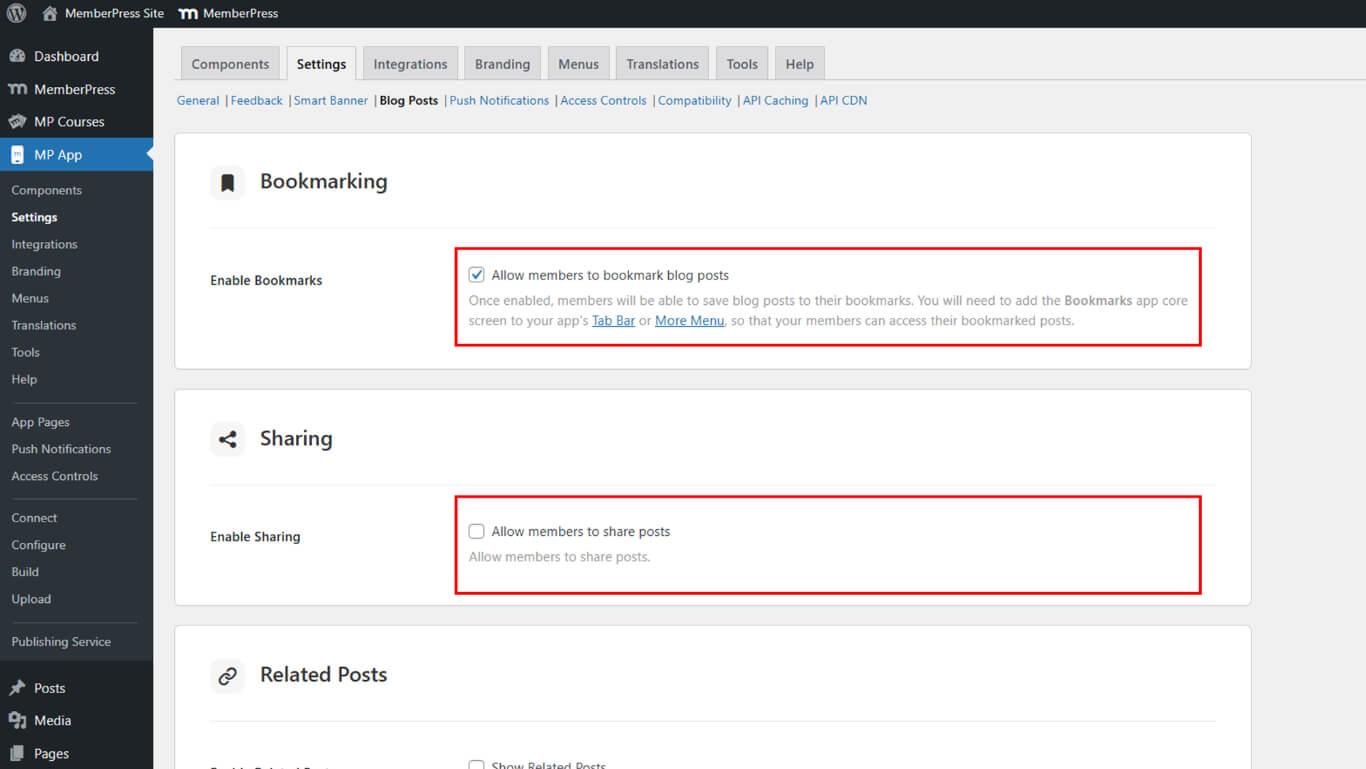Screen dimensions: 1366x769
Task: Select the MP App phone icon
Action: click(19, 154)
